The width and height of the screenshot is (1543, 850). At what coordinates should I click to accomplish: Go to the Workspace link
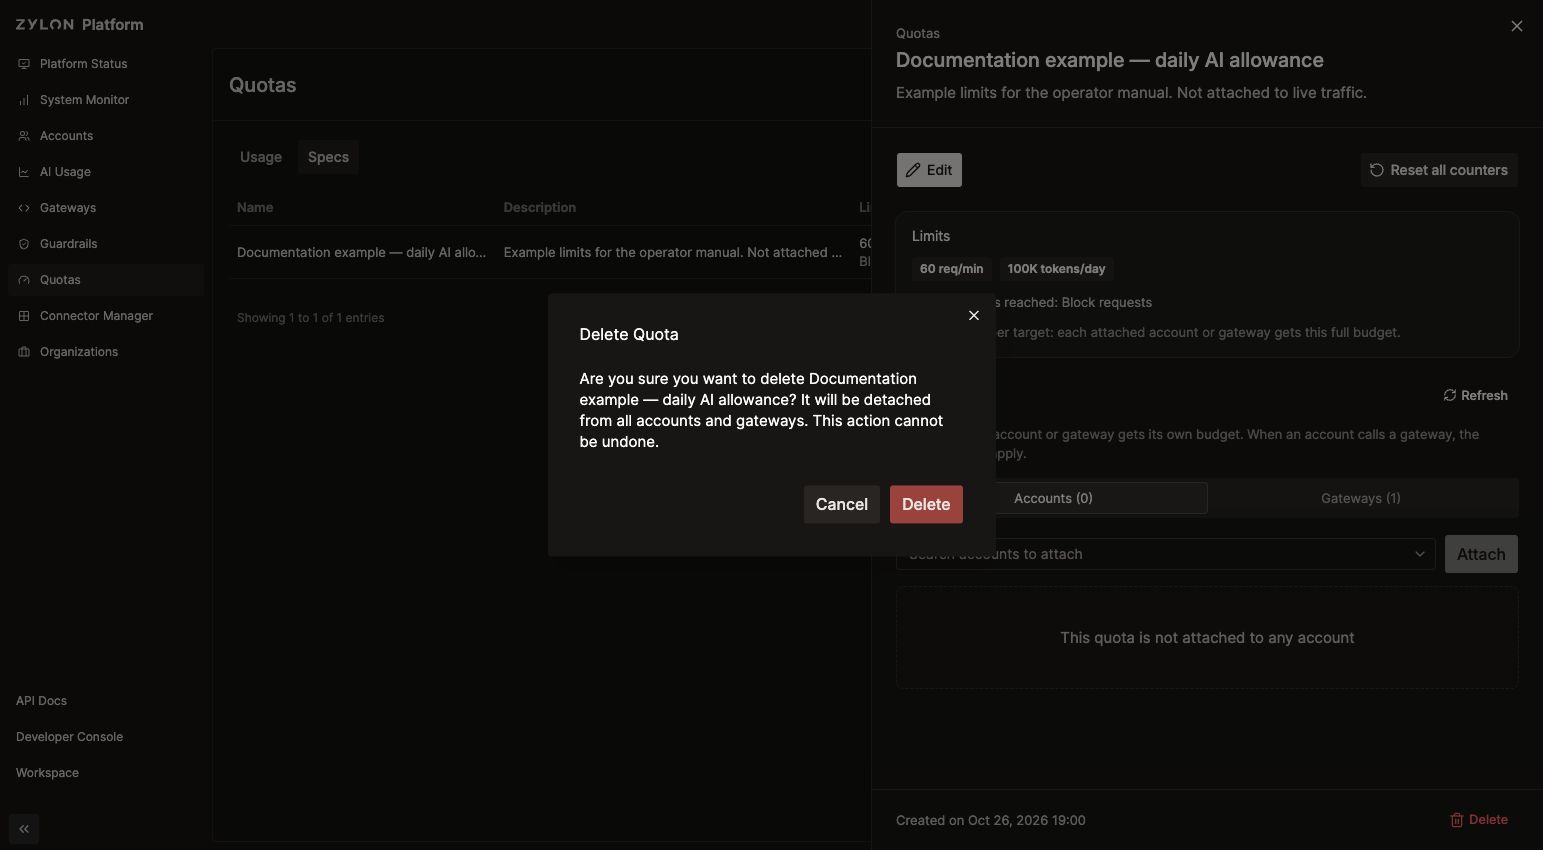point(47,773)
